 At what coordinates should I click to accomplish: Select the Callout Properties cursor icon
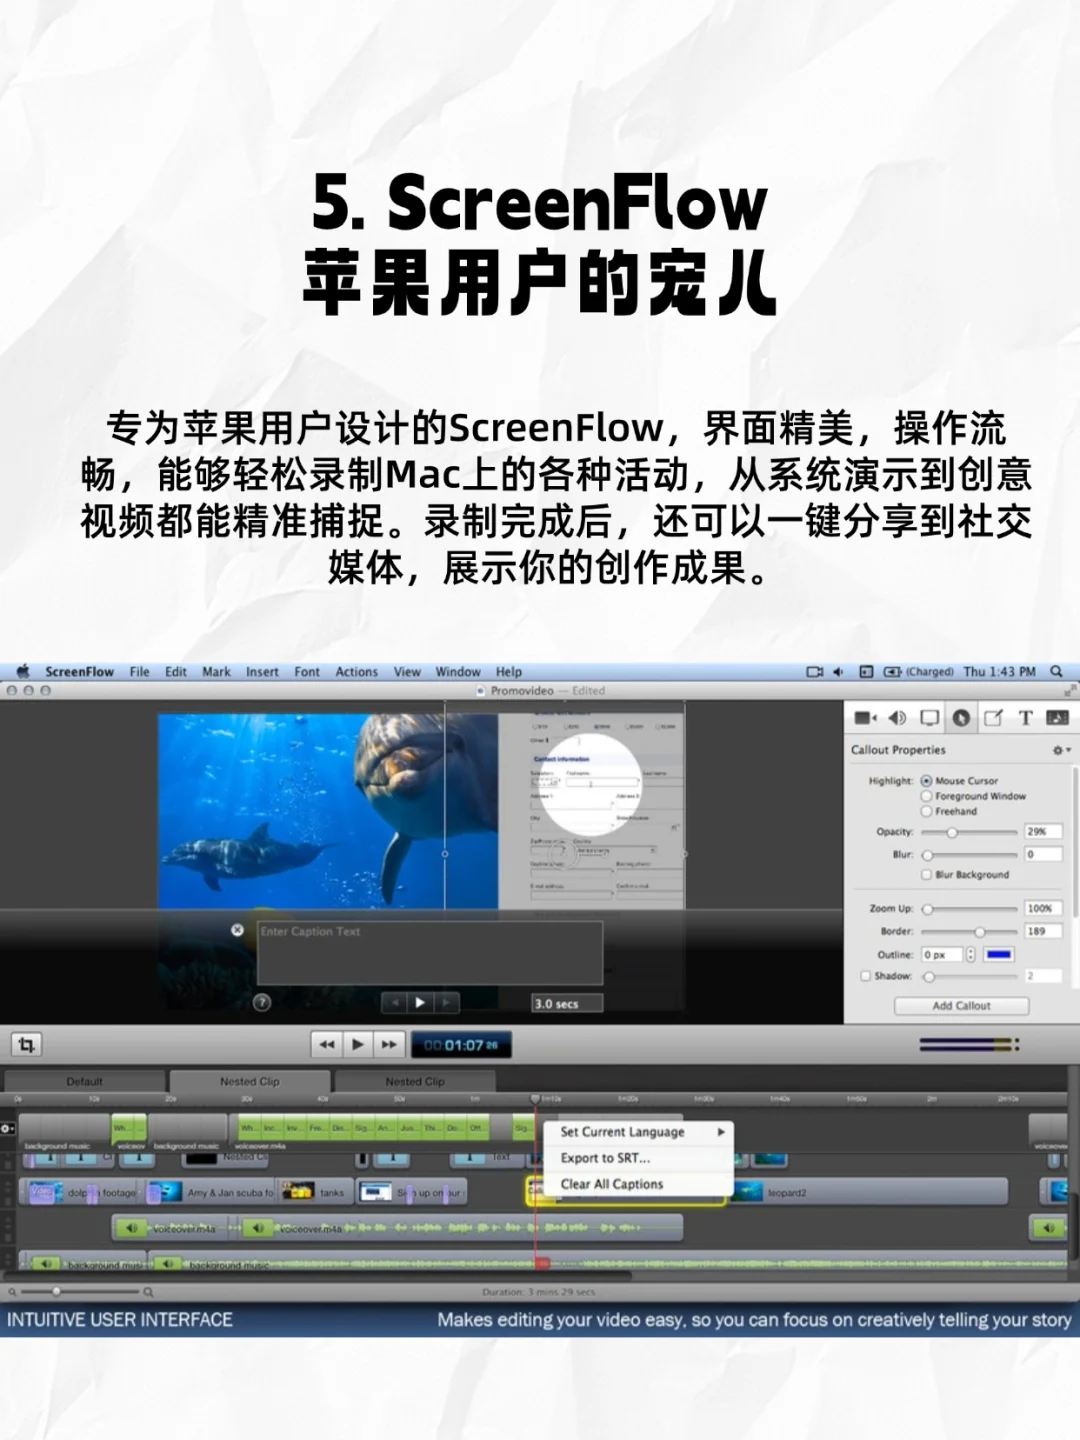[961, 718]
